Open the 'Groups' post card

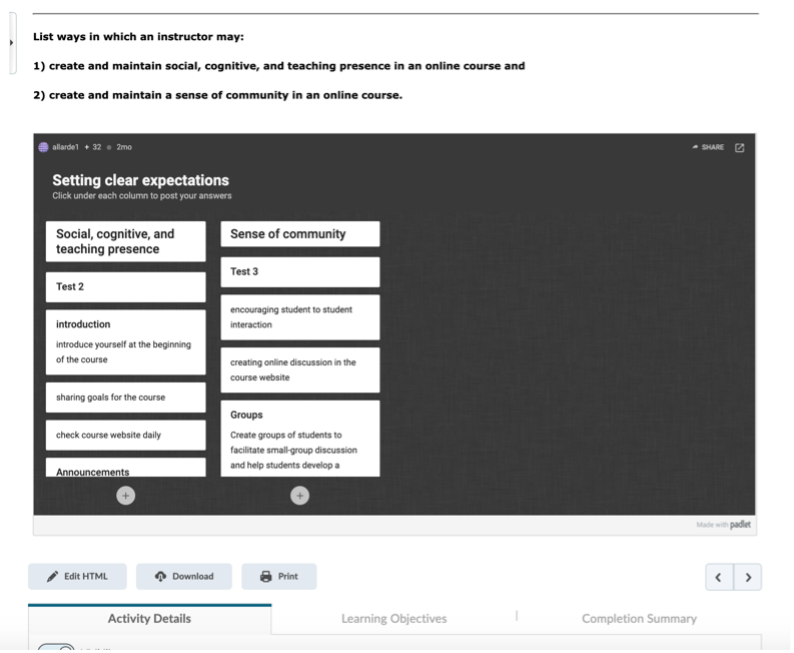[300, 438]
